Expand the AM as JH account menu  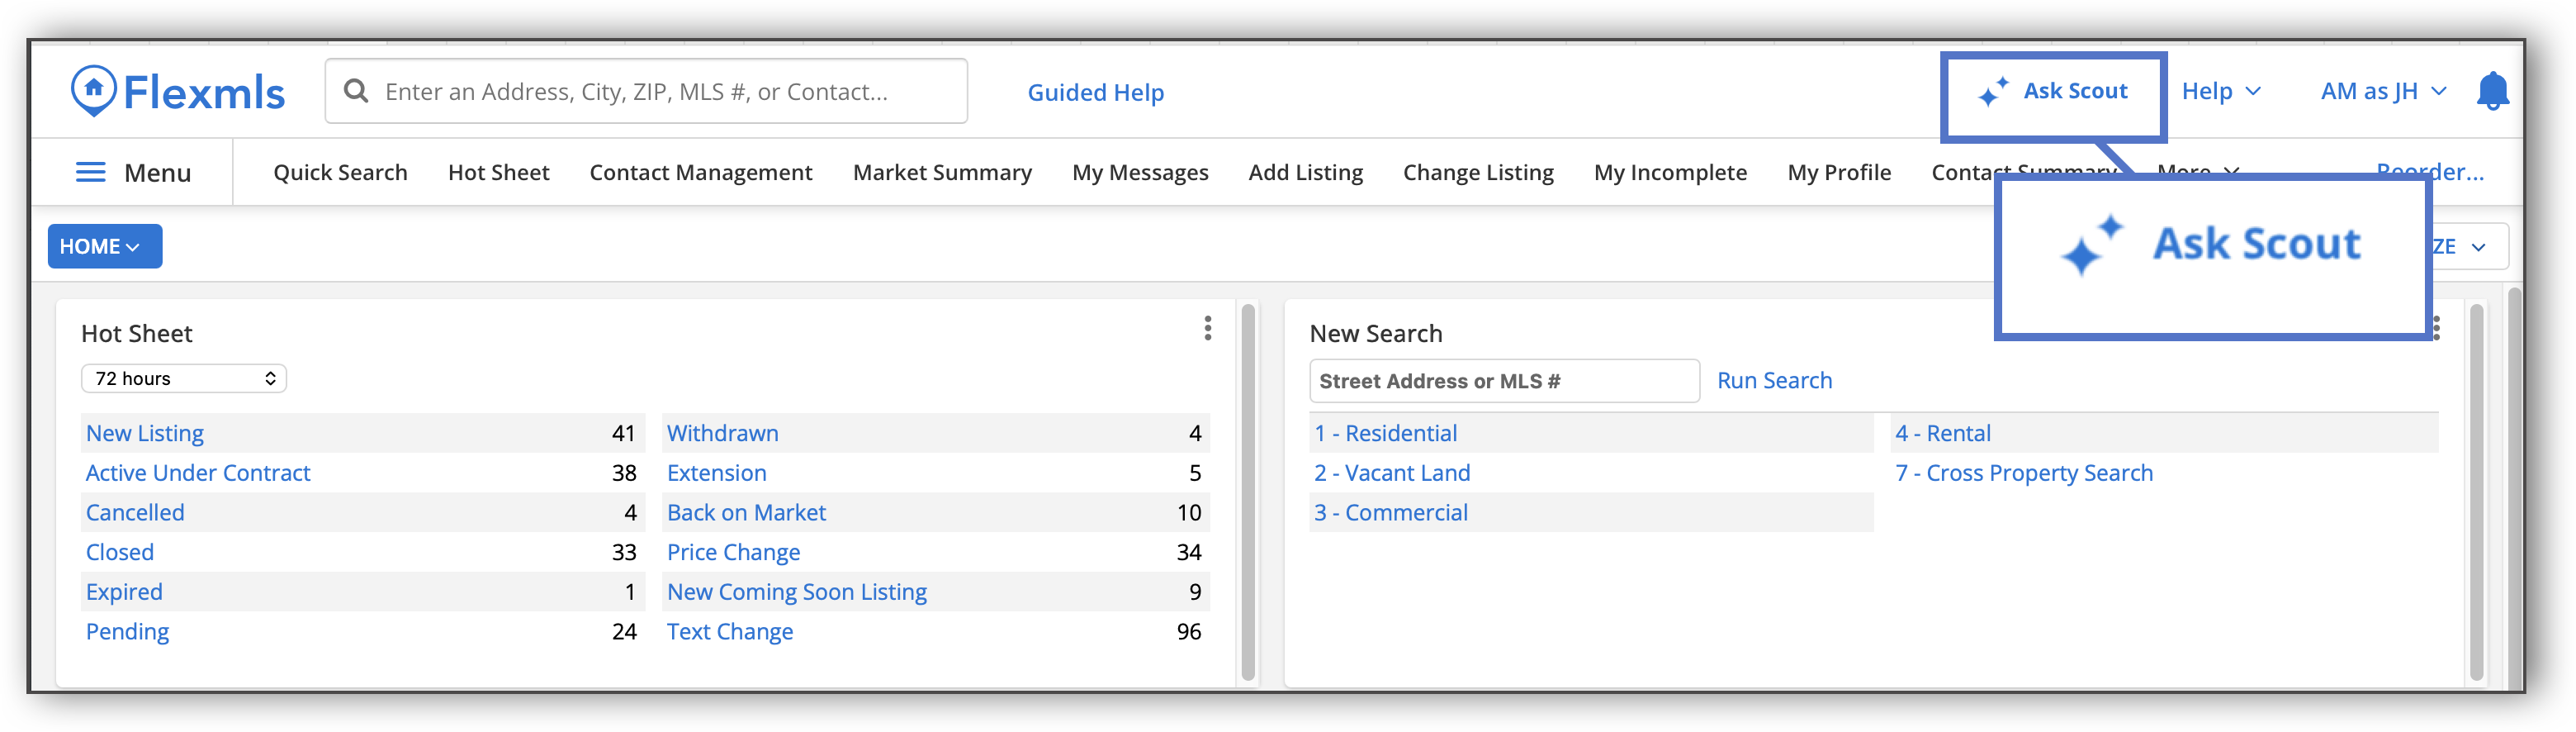point(2383,91)
